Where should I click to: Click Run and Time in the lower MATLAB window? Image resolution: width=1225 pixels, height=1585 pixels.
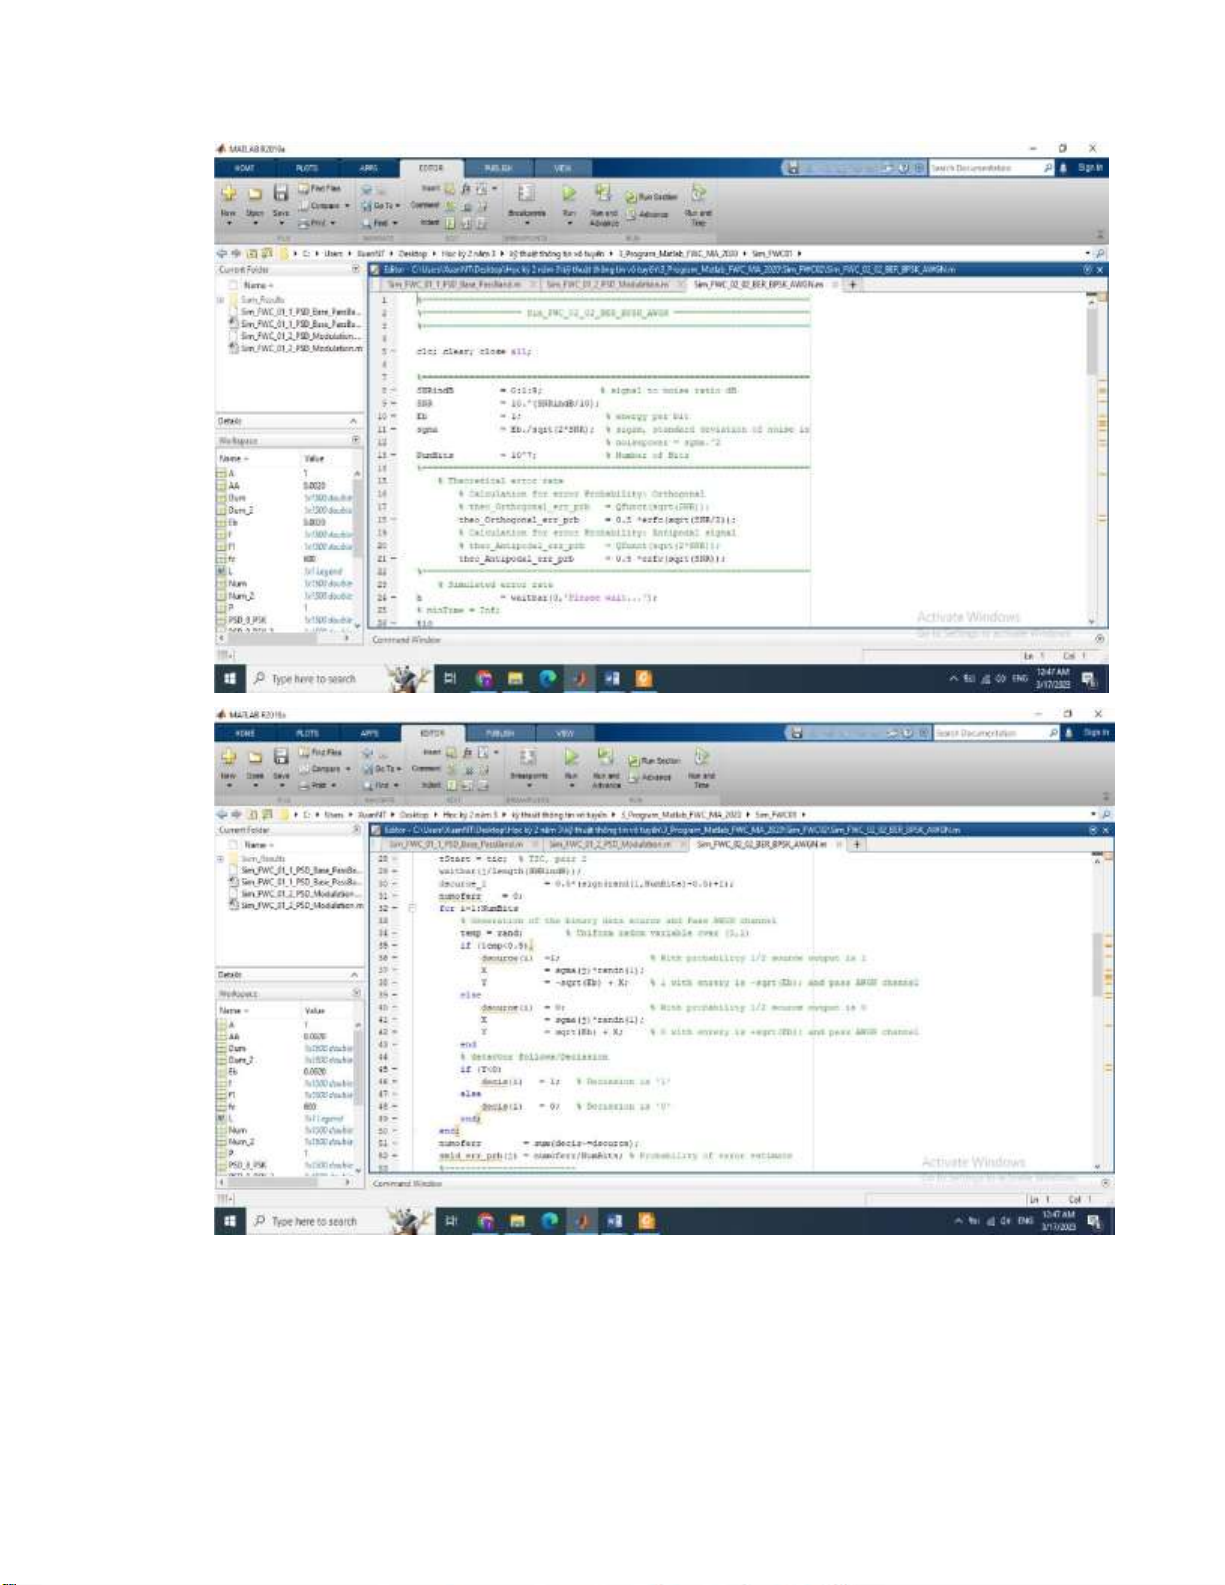(x=702, y=758)
